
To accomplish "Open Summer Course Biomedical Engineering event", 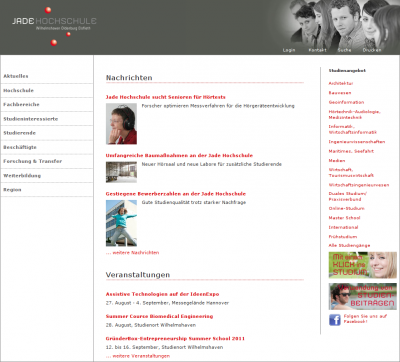I will pos(159,316).
